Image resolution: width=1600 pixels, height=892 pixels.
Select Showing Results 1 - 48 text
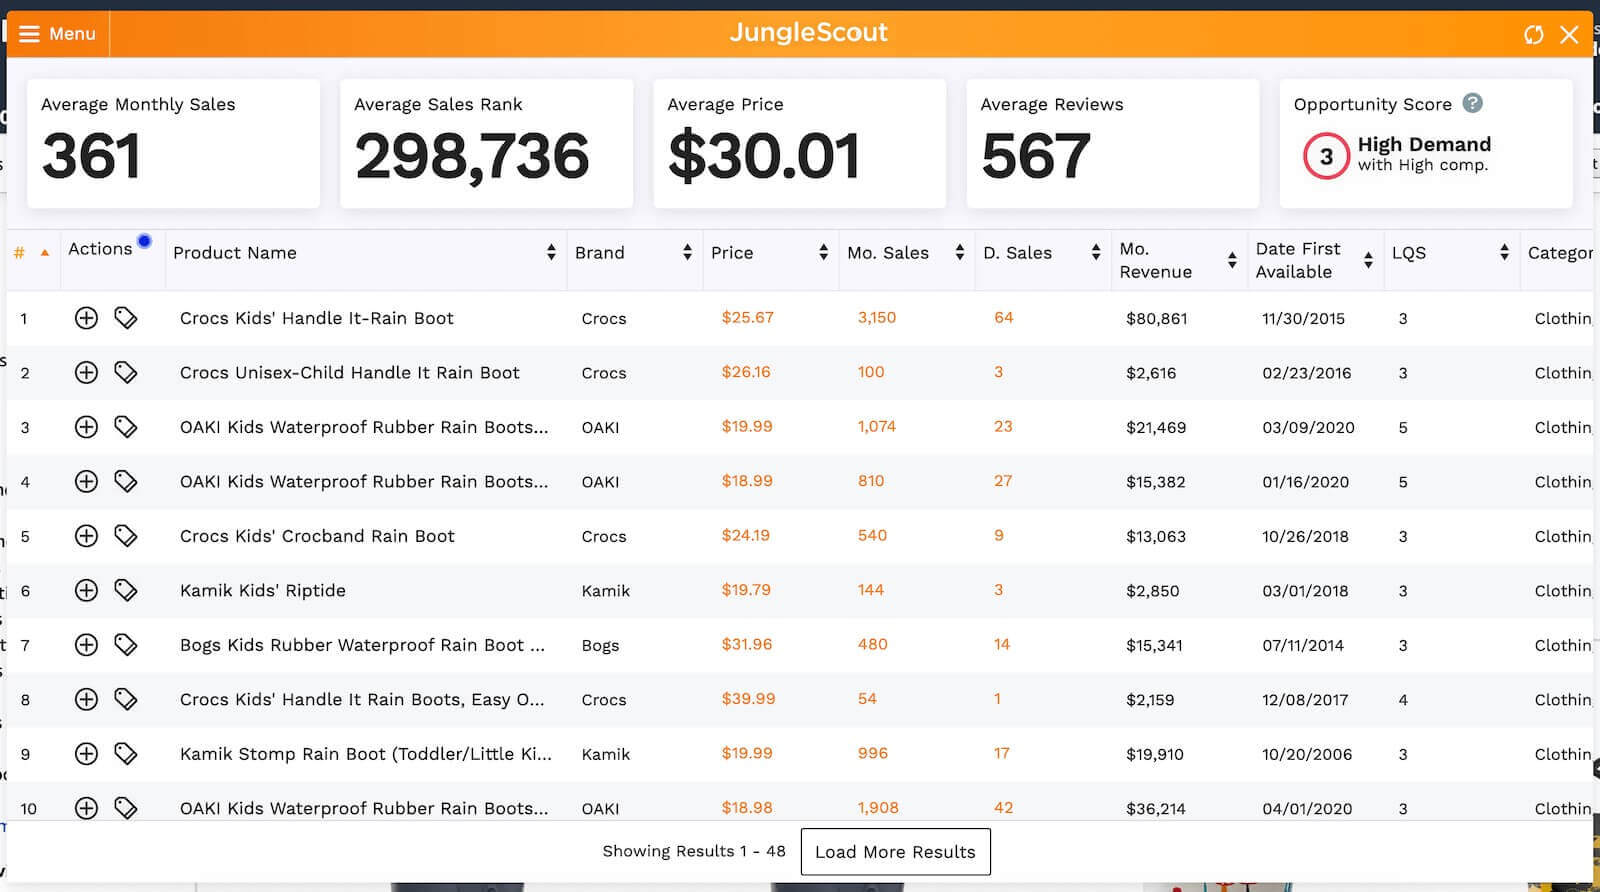(693, 851)
